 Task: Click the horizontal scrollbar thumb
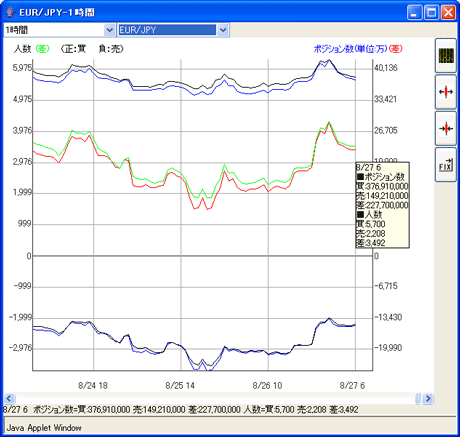pyautogui.click(x=418, y=398)
